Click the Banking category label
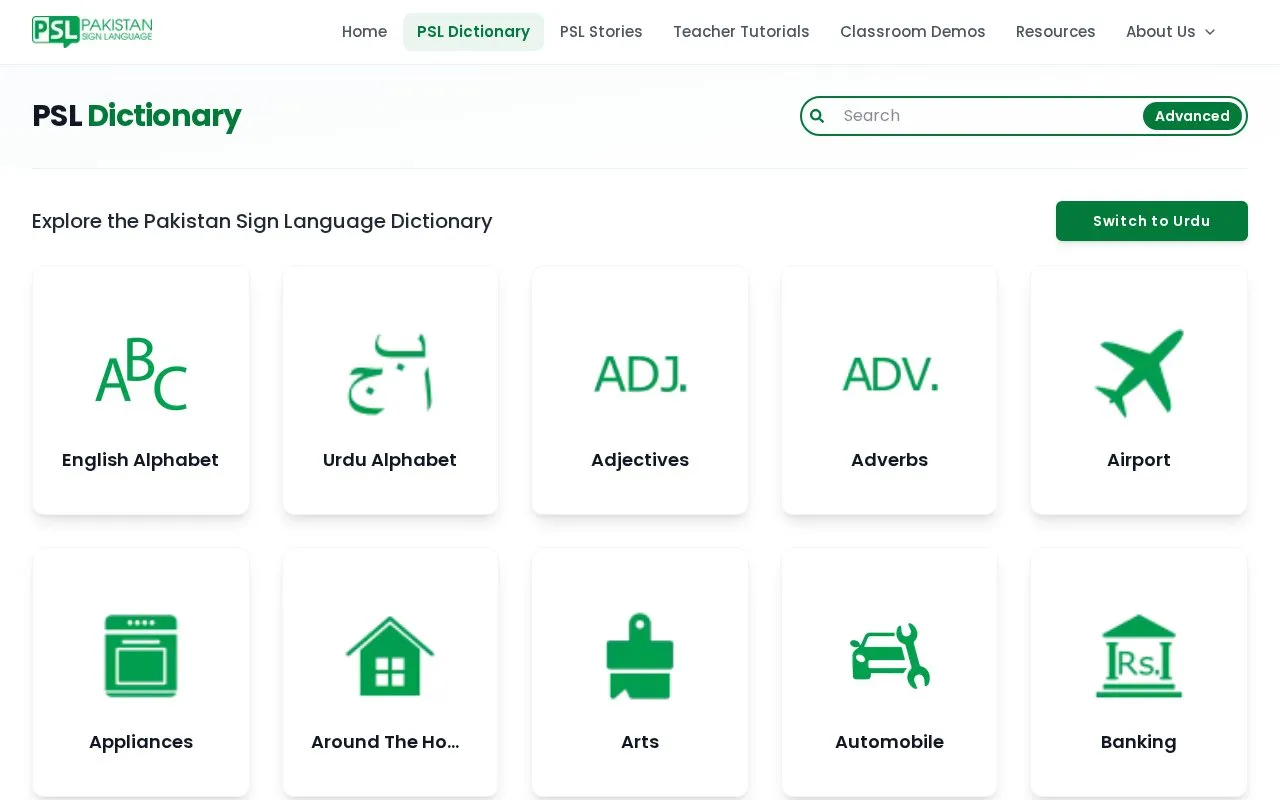This screenshot has width=1280, height=800. coord(1139,742)
